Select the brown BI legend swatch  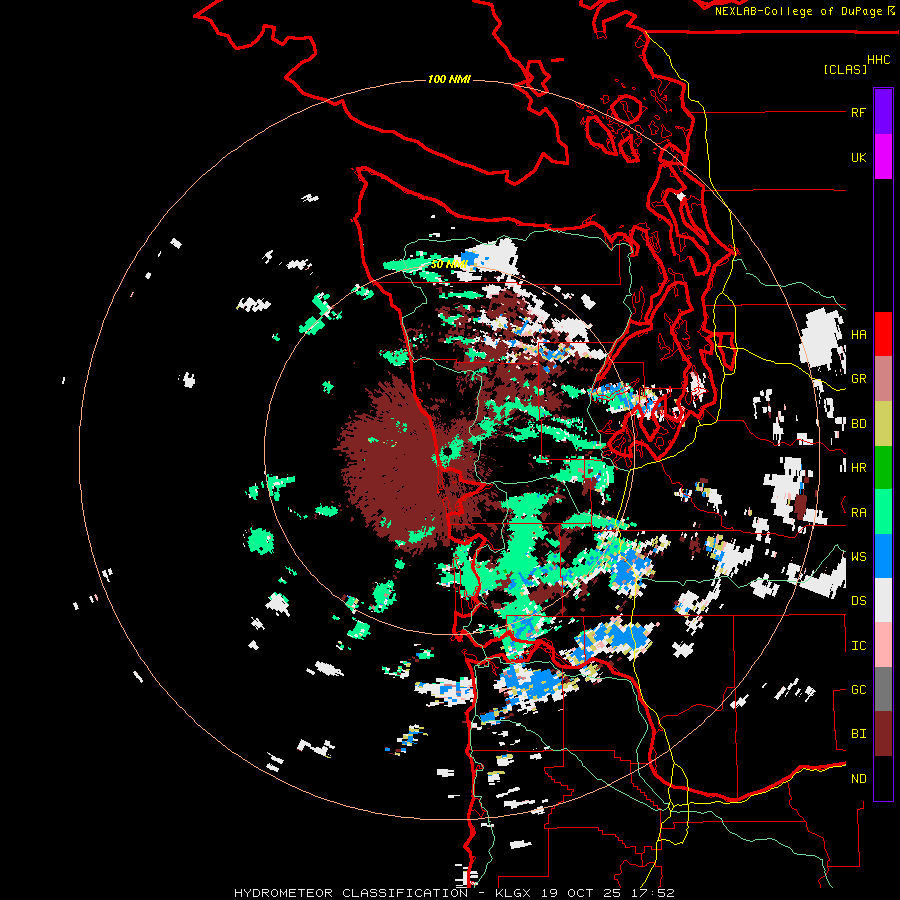pos(883,734)
